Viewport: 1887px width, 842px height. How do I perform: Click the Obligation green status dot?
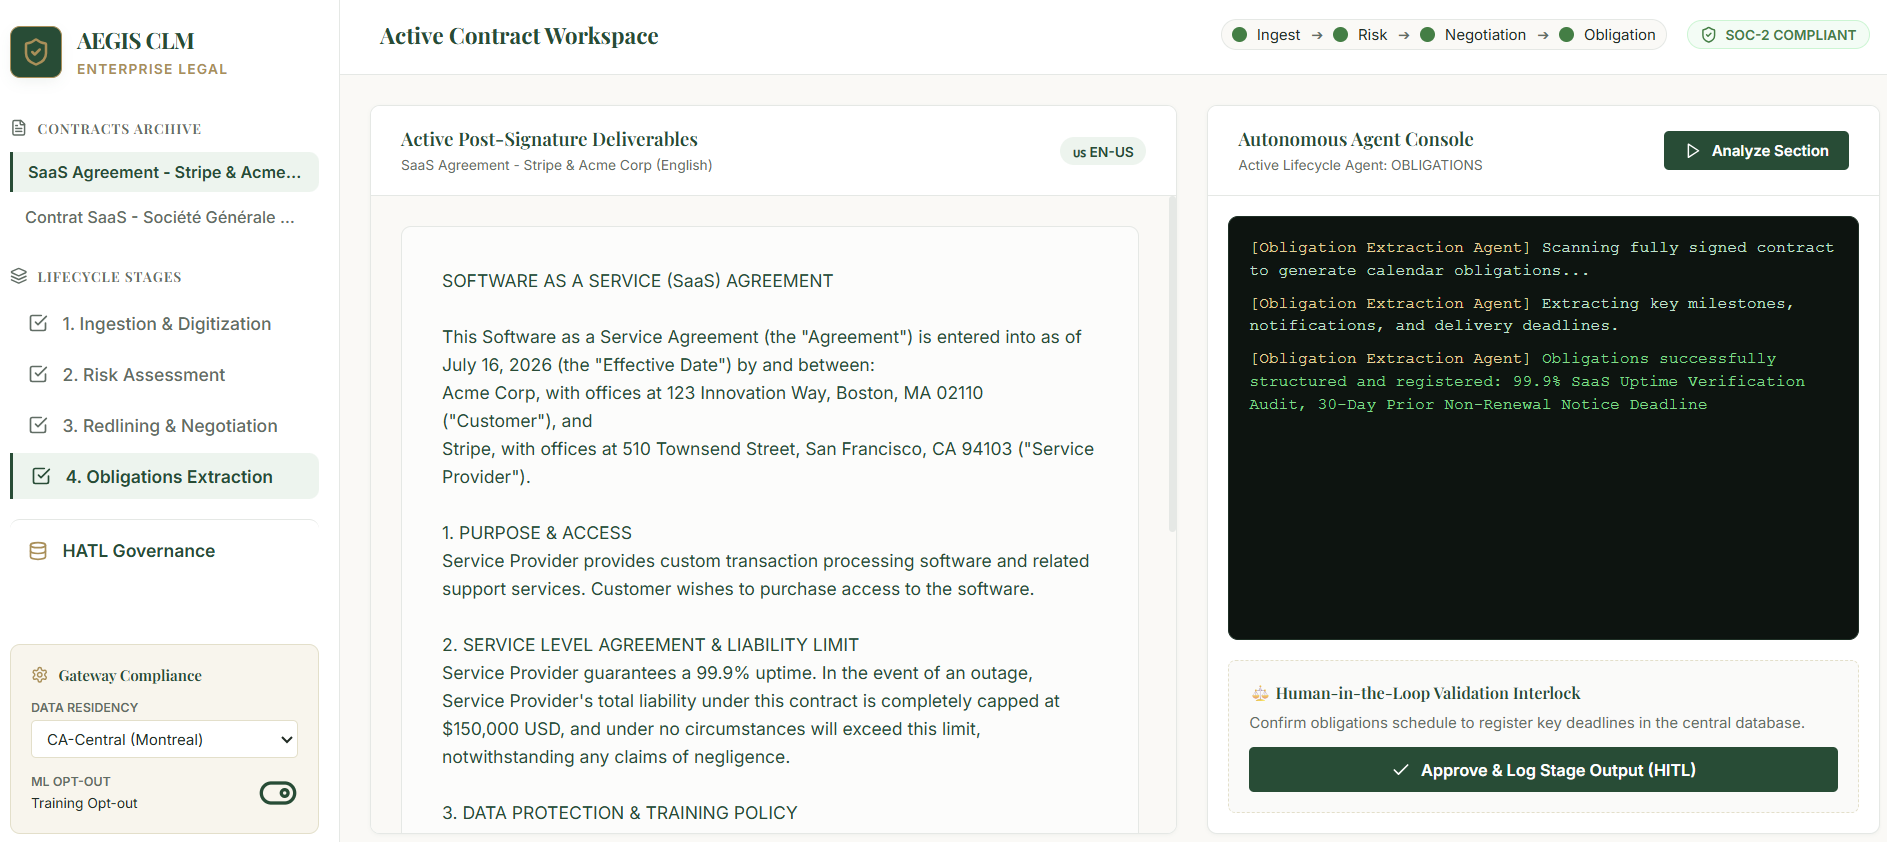point(1567,35)
